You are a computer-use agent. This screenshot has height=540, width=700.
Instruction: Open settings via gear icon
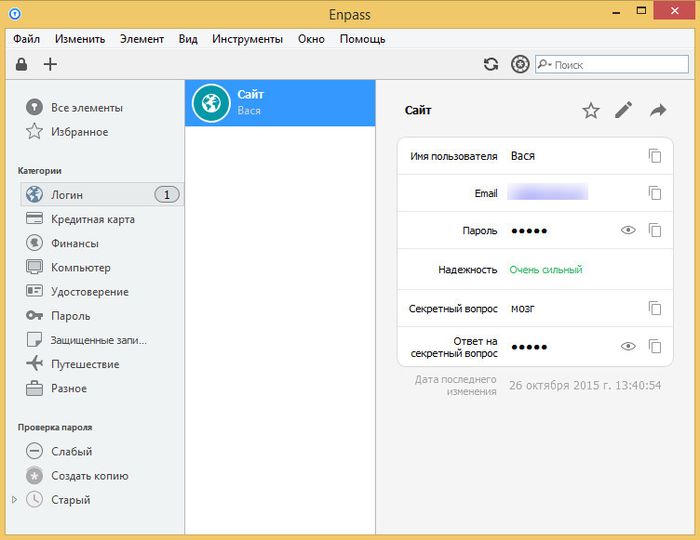pyautogui.click(x=520, y=64)
